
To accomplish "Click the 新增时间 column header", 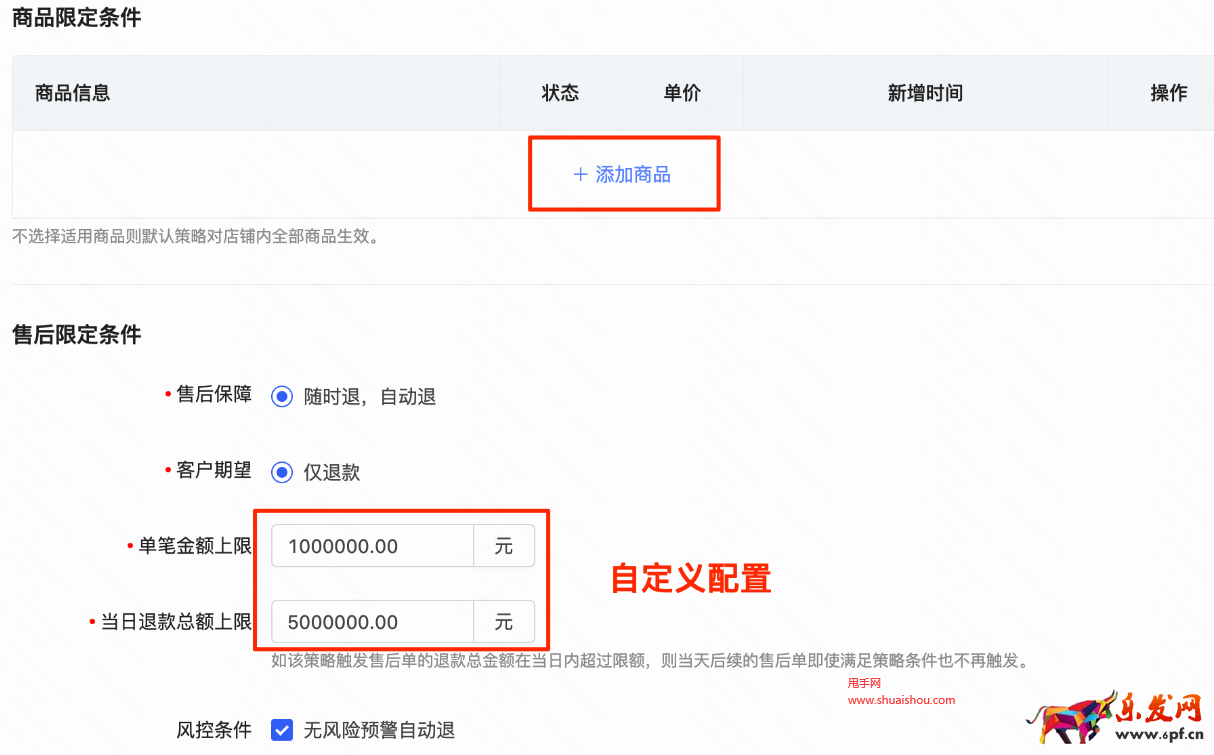I will coord(925,93).
